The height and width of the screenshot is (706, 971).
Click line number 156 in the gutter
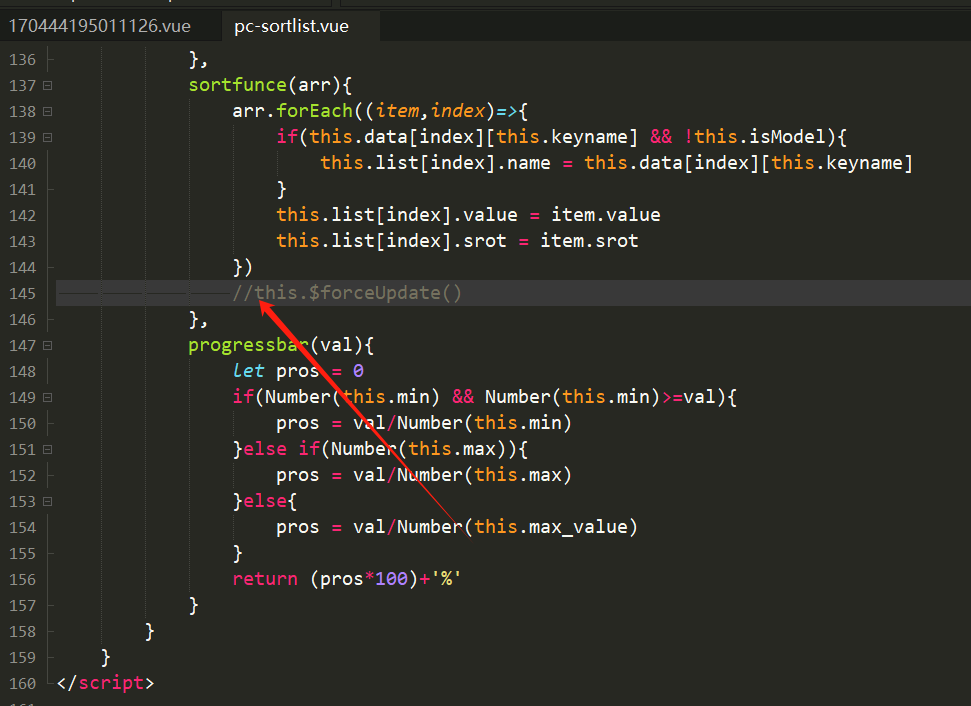coord(22,580)
